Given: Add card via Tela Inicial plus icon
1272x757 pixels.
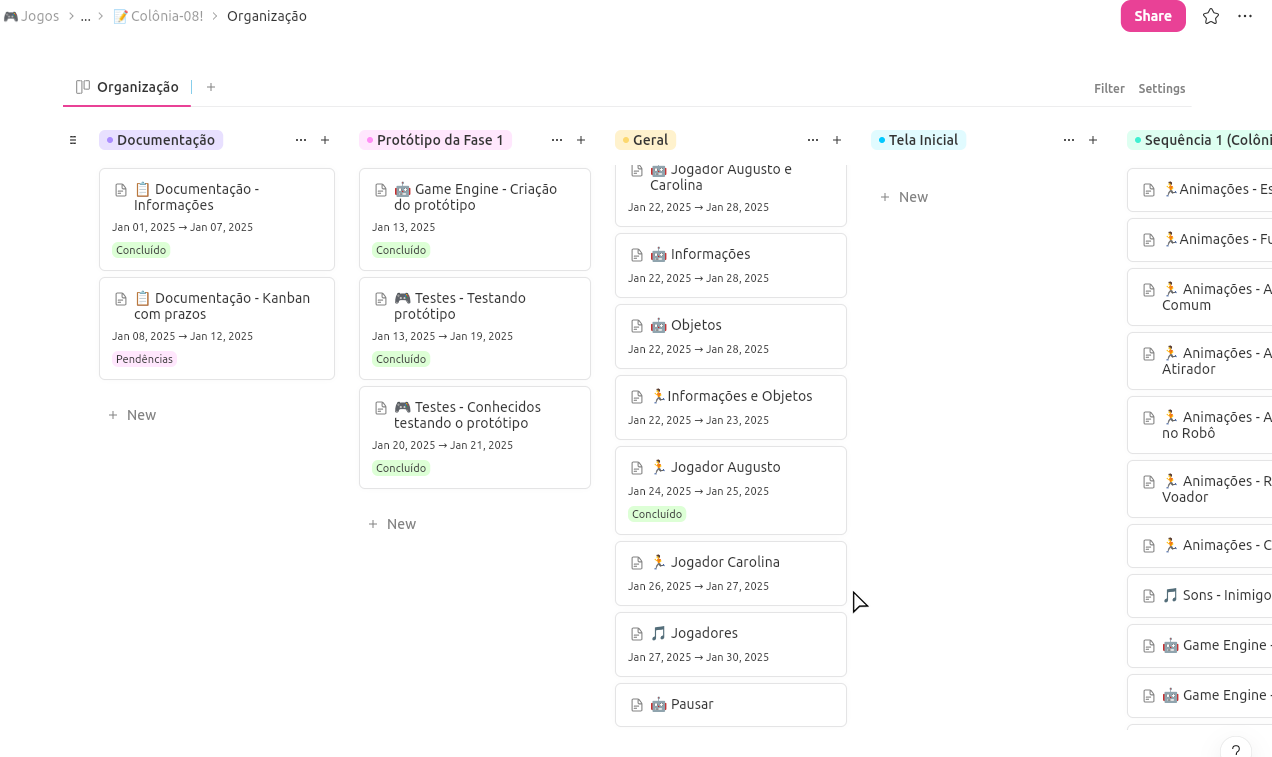Looking at the screenshot, I should pos(1093,140).
